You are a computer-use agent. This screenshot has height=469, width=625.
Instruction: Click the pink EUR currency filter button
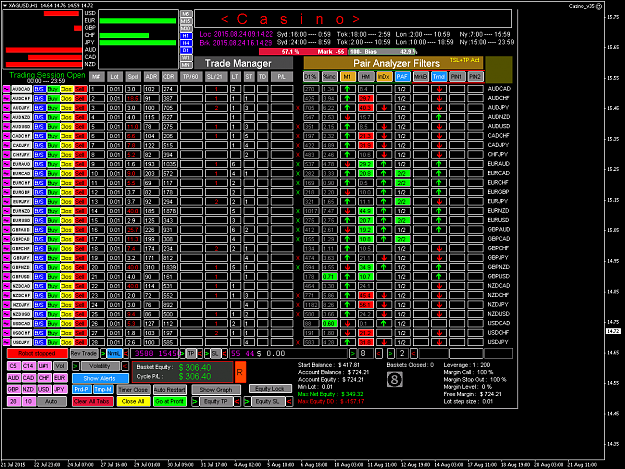[59, 378]
